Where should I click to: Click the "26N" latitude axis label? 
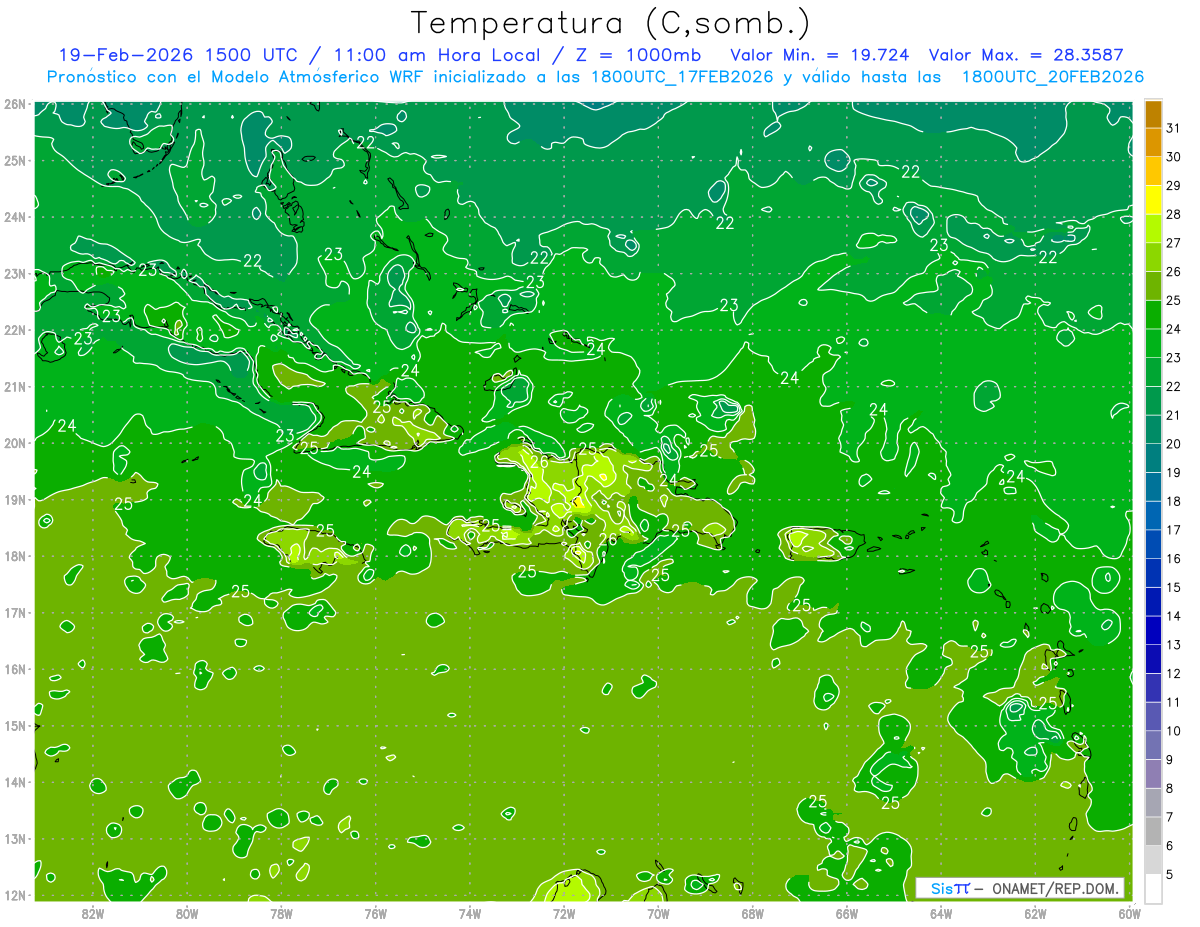pos(13,104)
